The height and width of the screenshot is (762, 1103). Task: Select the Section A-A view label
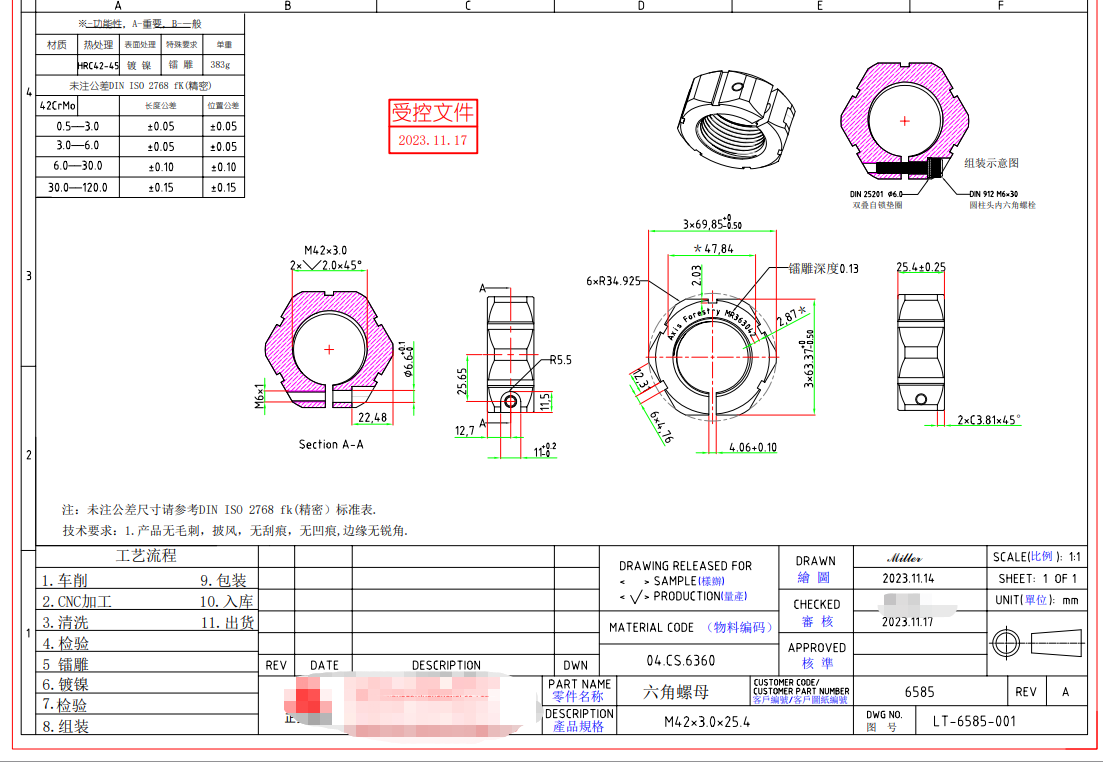[331, 443]
